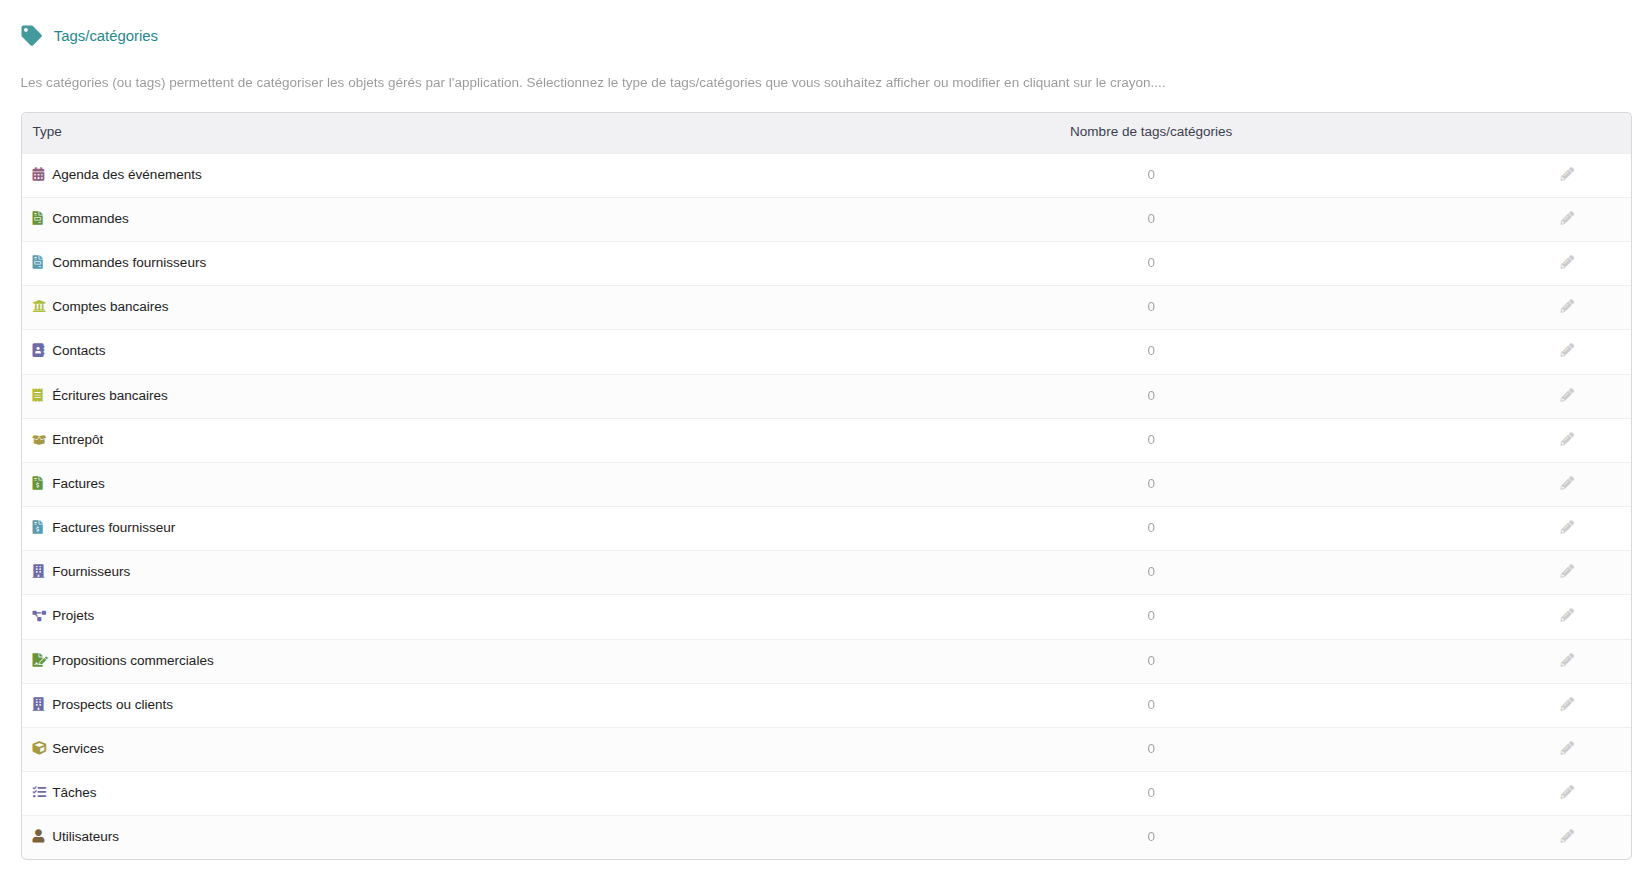Click the Type column header

point(47,132)
